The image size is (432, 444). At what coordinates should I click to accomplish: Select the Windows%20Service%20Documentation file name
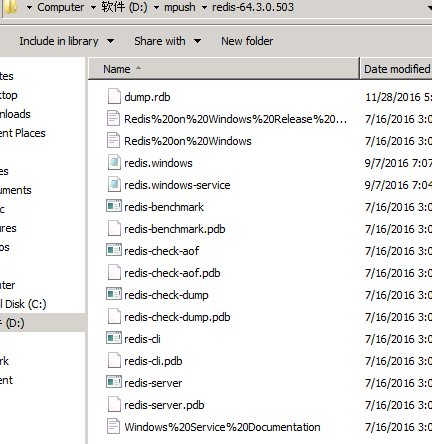click(x=222, y=427)
